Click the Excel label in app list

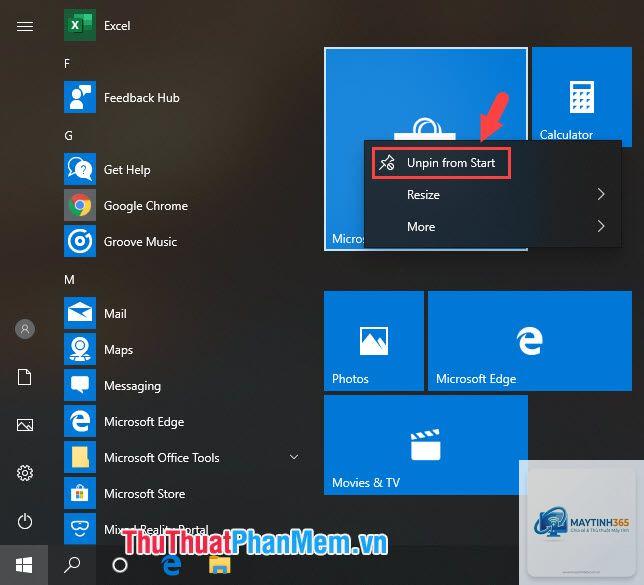[x=117, y=26]
